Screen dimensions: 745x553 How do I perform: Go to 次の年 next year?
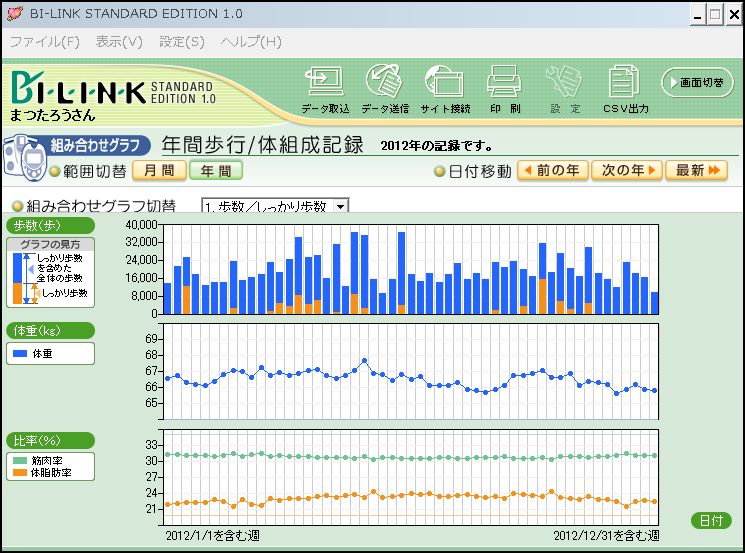(626, 171)
